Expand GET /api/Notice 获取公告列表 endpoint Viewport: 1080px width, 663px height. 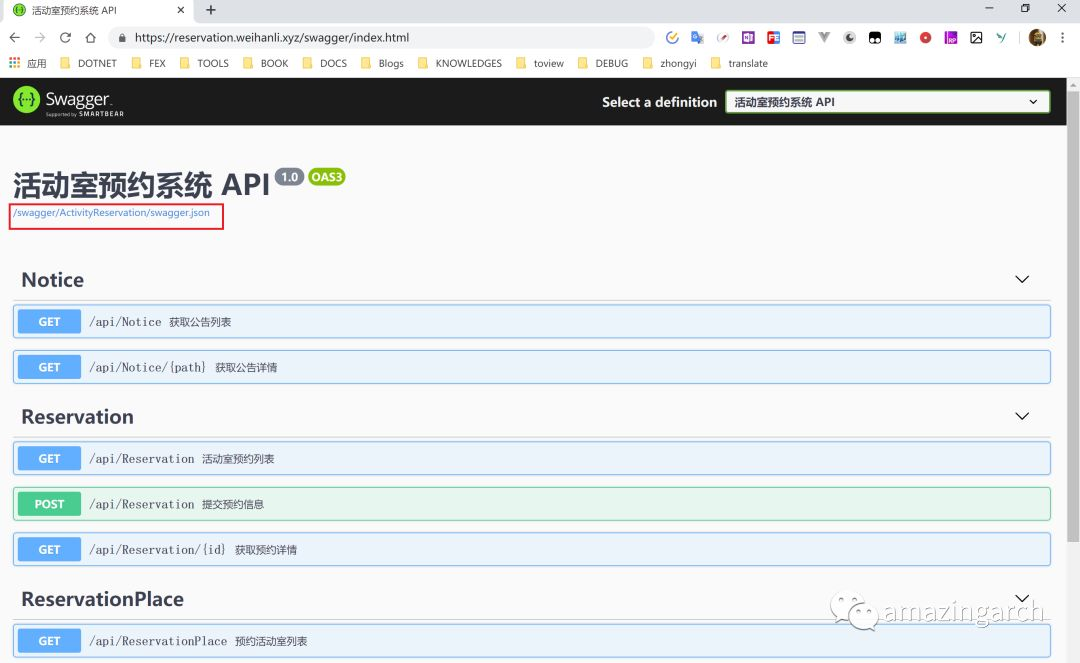coord(532,322)
